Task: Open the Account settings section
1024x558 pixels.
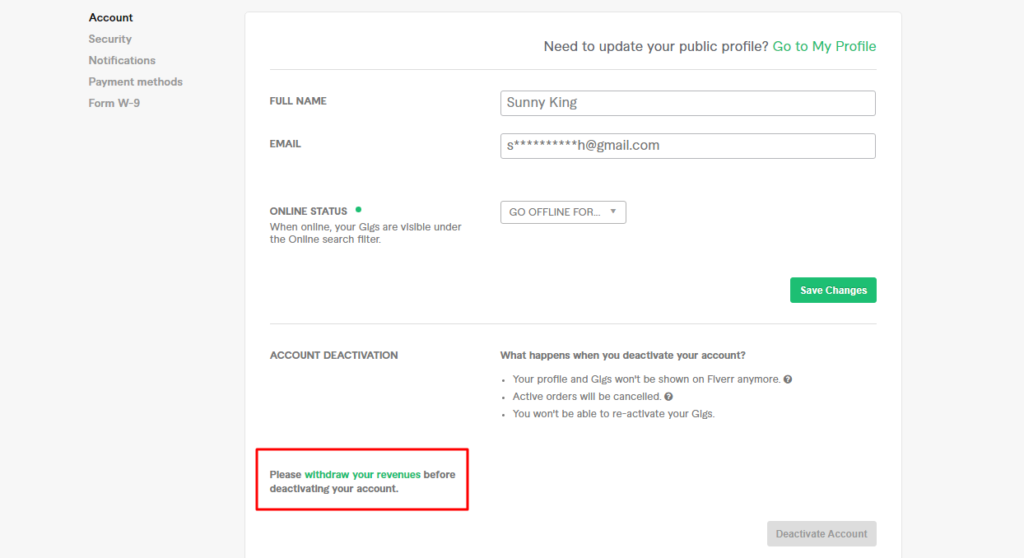Action: pyautogui.click(x=110, y=18)
